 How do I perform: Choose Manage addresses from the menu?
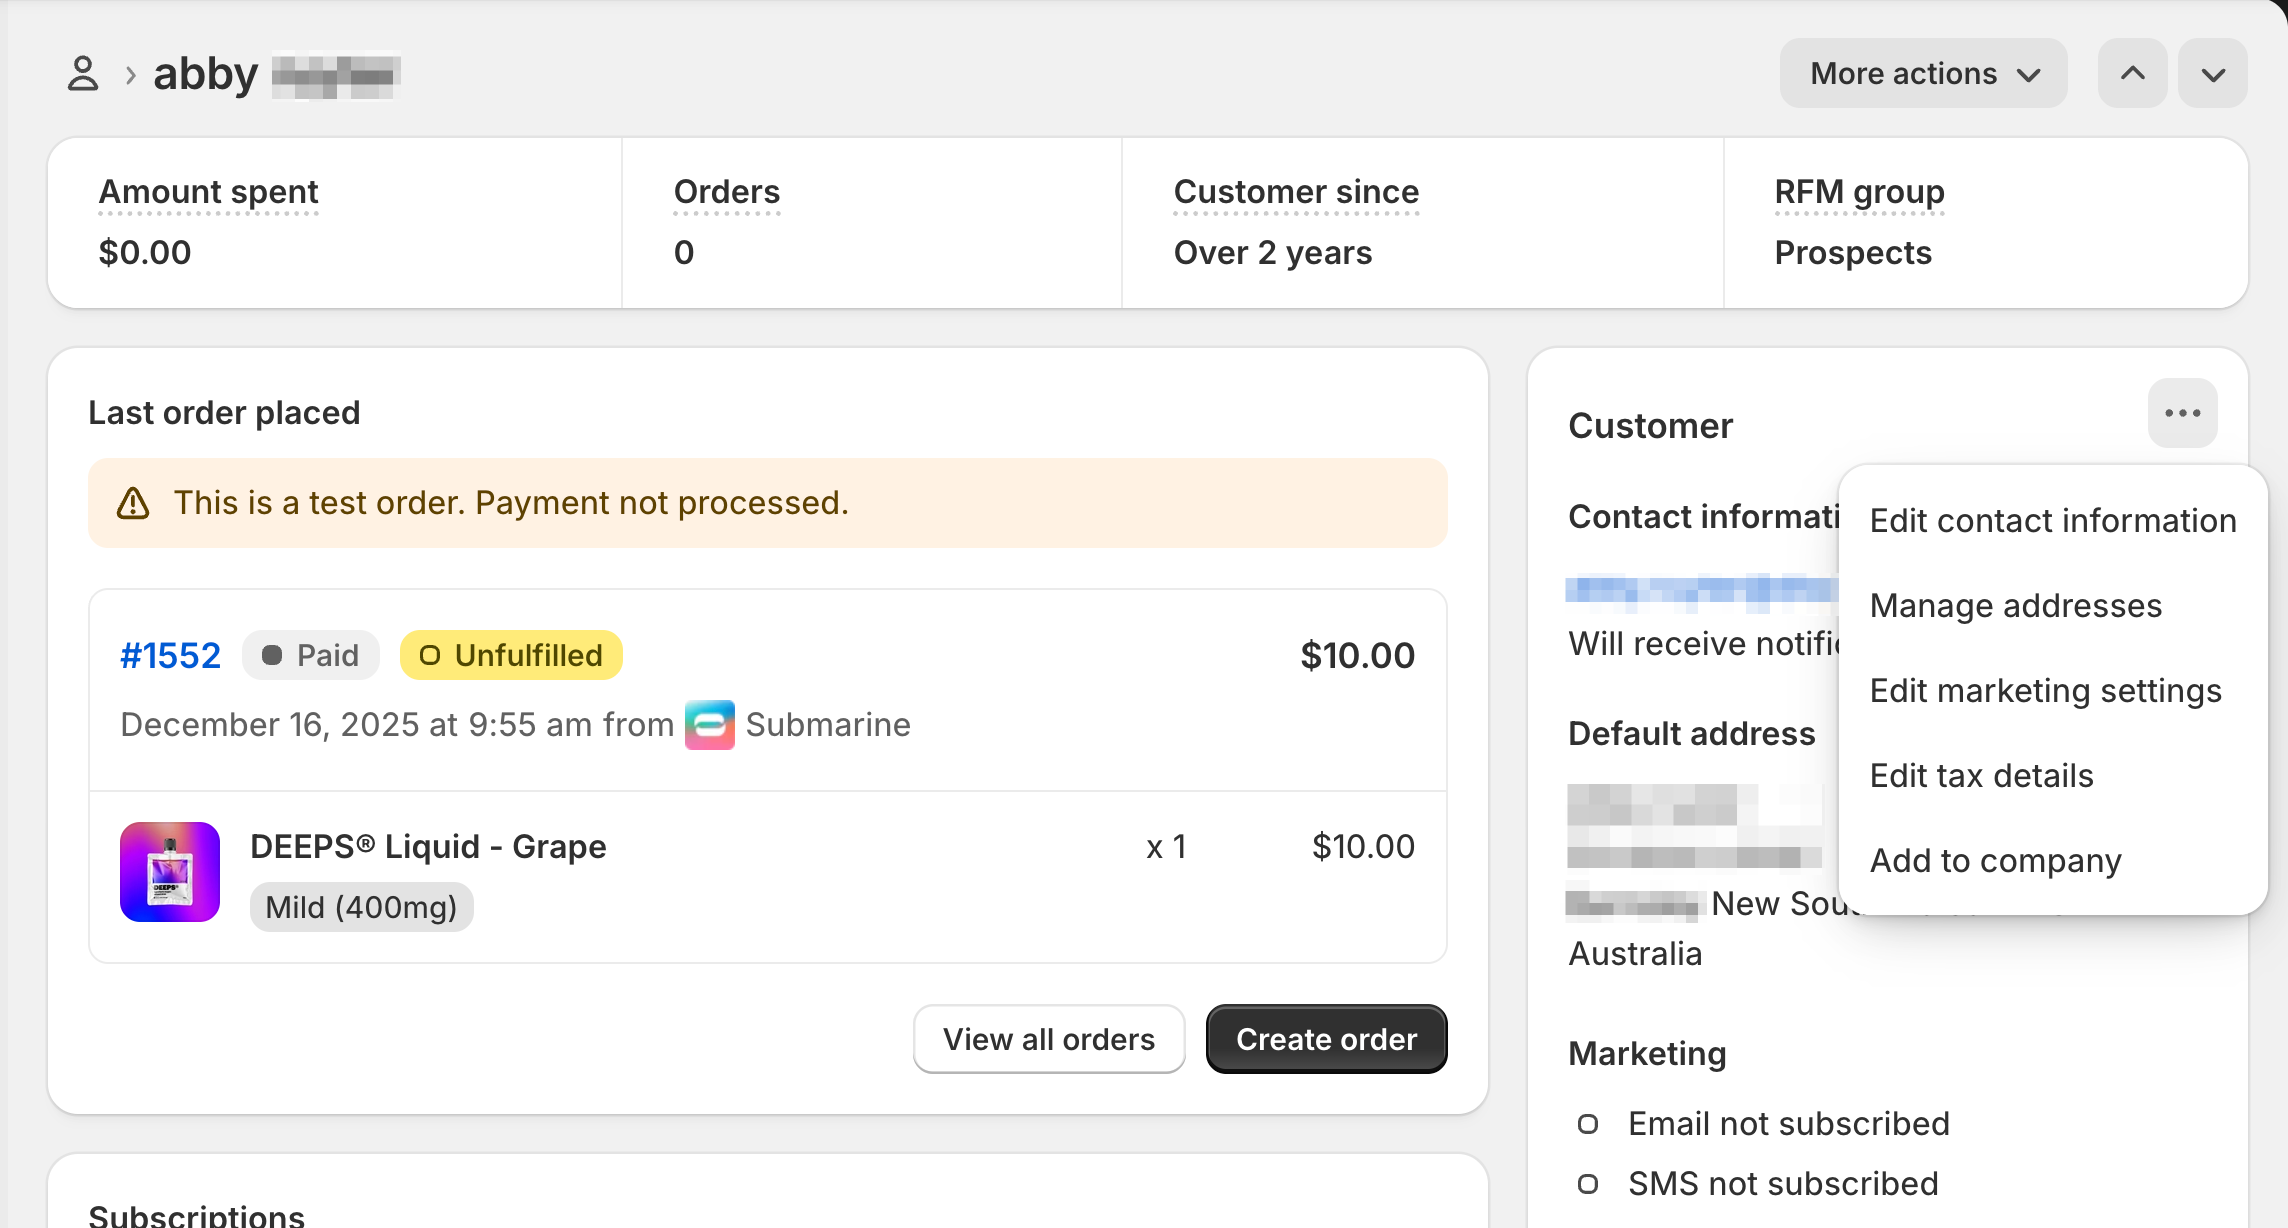point(2015,606)
